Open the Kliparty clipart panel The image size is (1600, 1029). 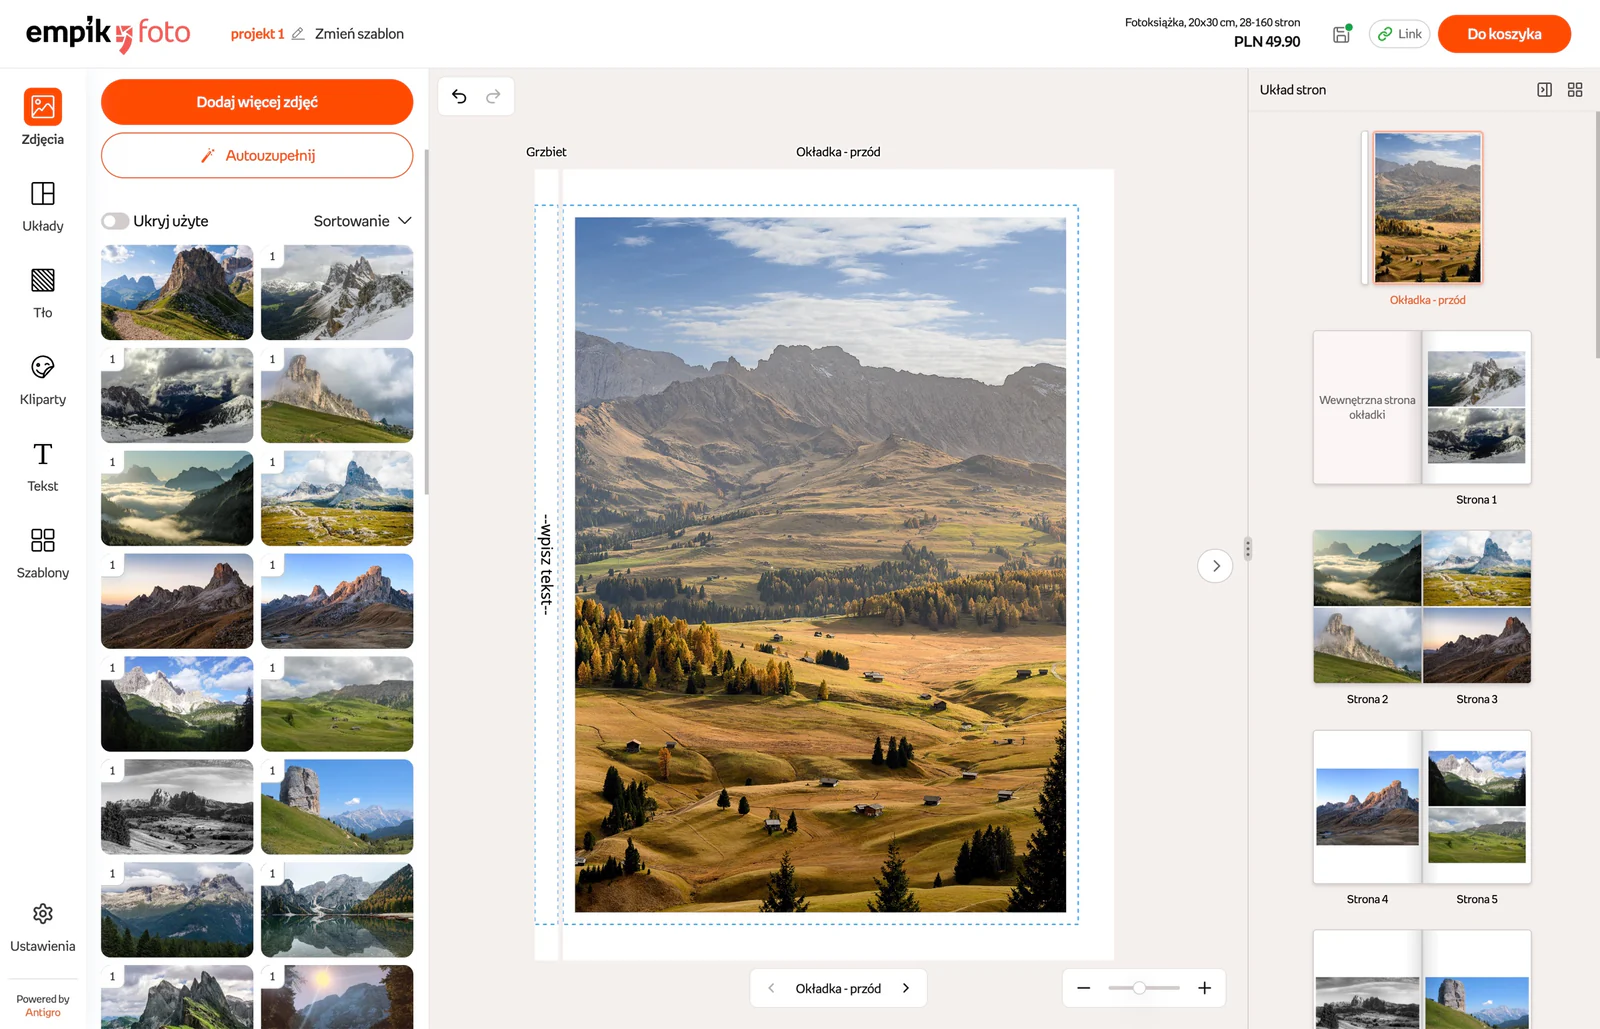42,380
